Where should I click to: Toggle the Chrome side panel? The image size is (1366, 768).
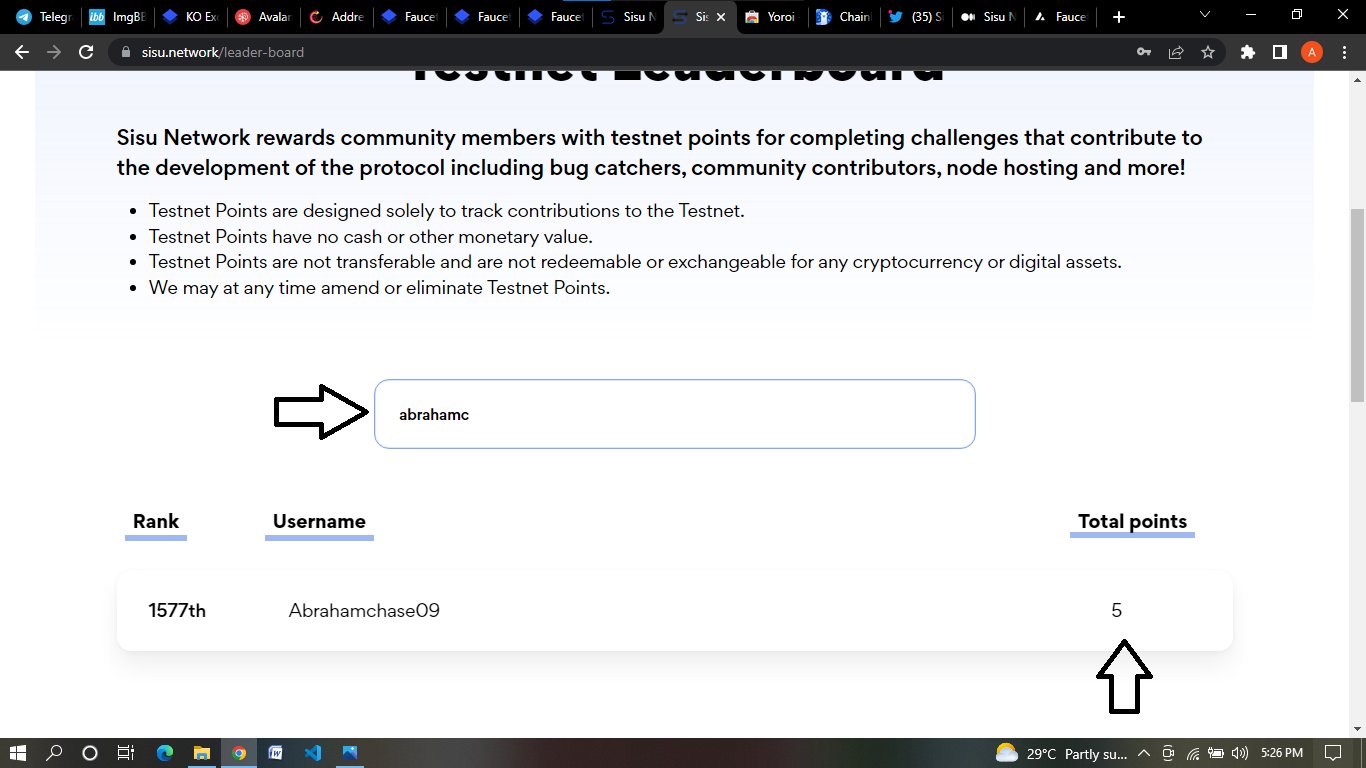1279,52
